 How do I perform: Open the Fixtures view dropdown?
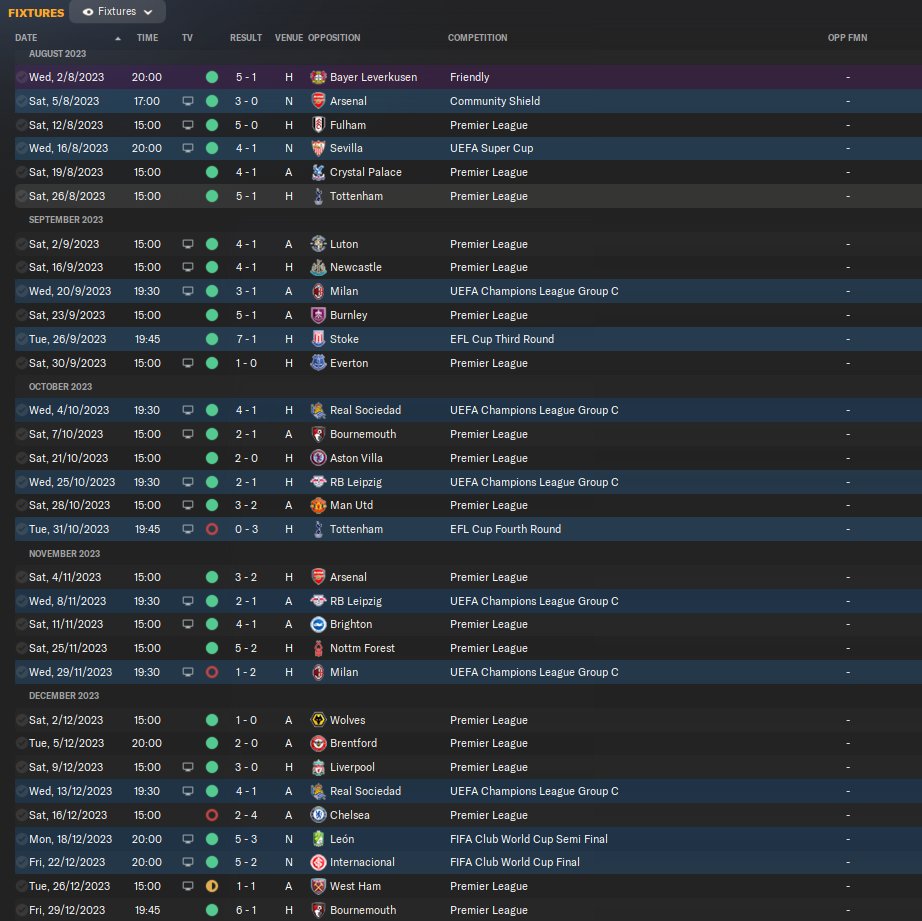tap(117, 12)
